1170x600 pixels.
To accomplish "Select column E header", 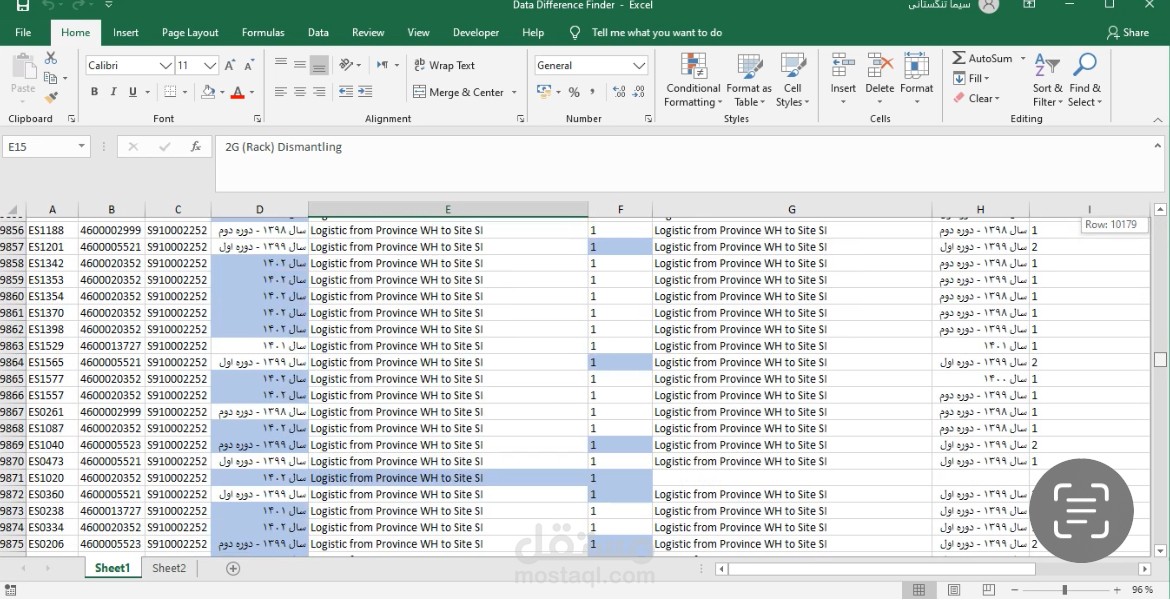I will click(448, 210).
